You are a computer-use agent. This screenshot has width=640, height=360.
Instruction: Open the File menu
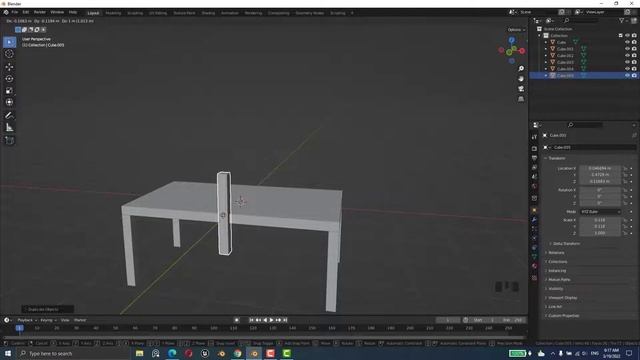[15, 12]
